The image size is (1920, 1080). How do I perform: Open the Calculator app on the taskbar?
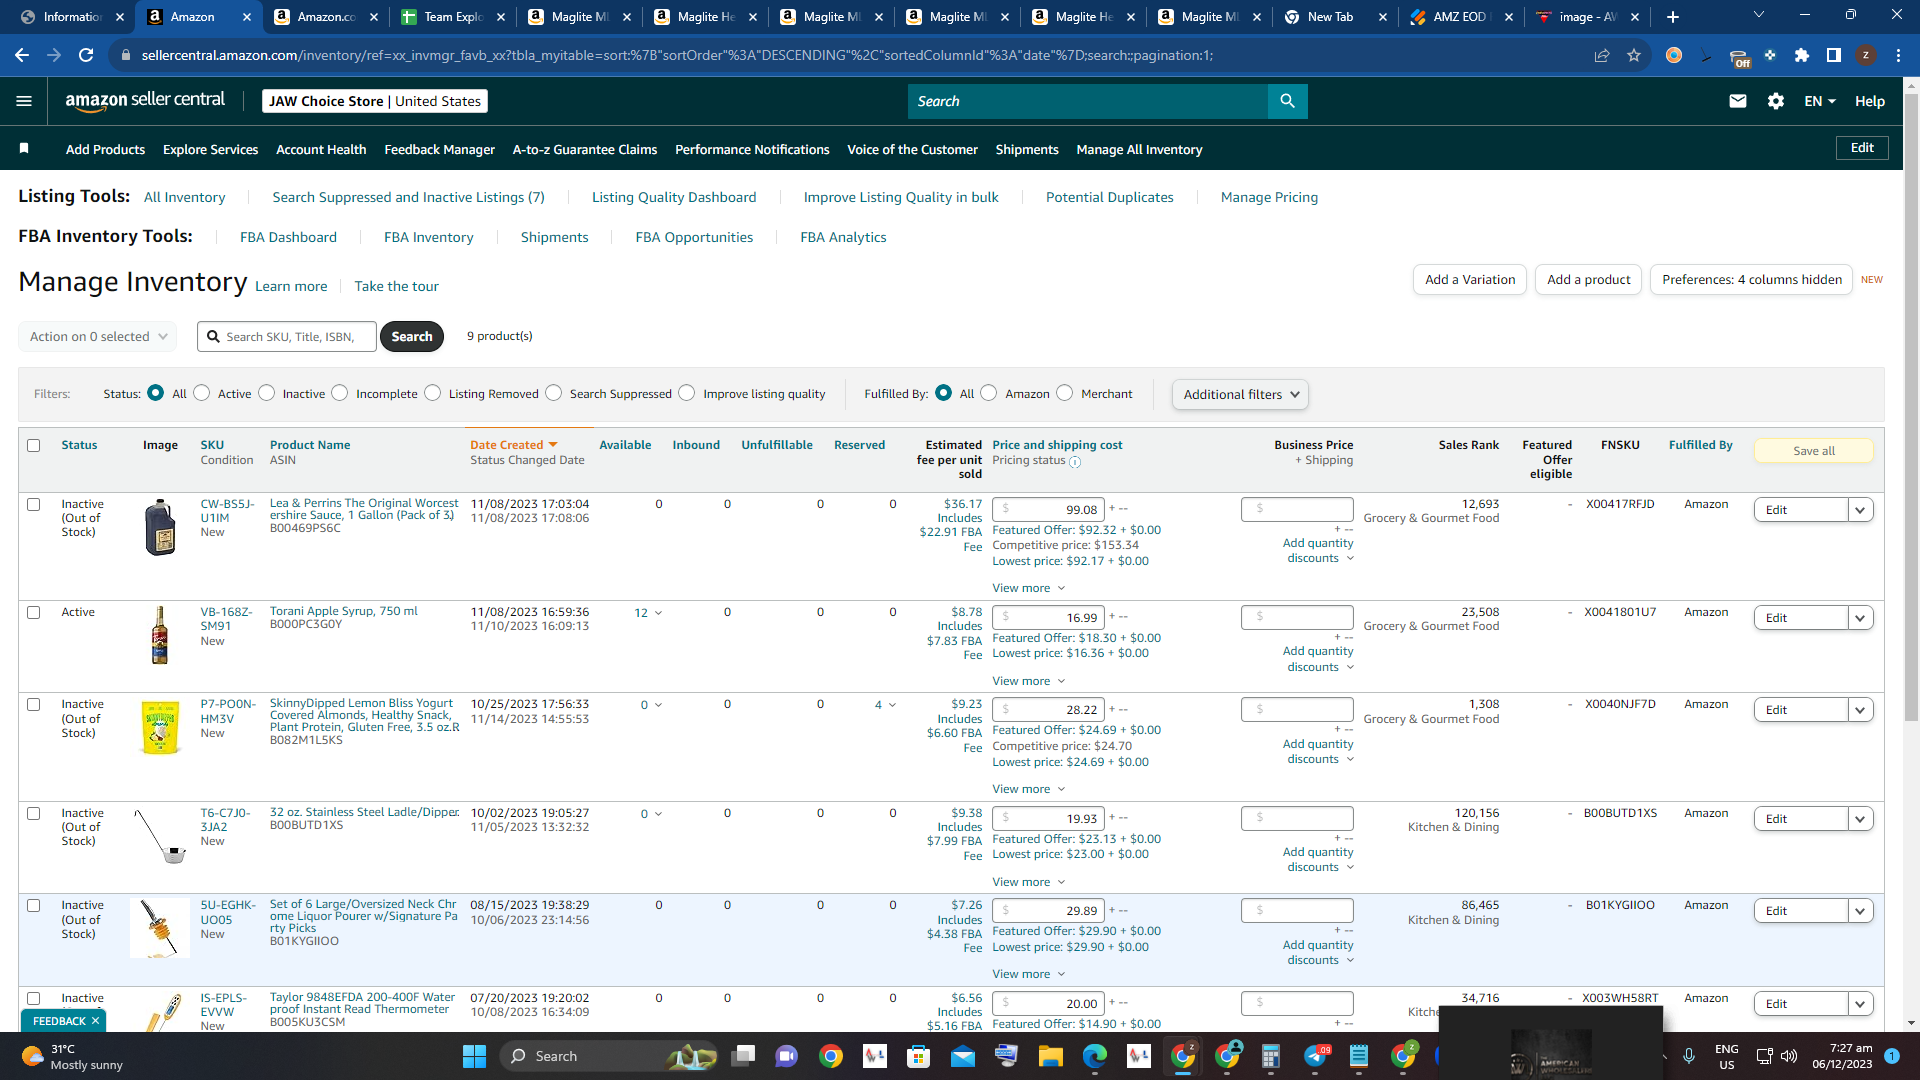click(1271, 1056)
